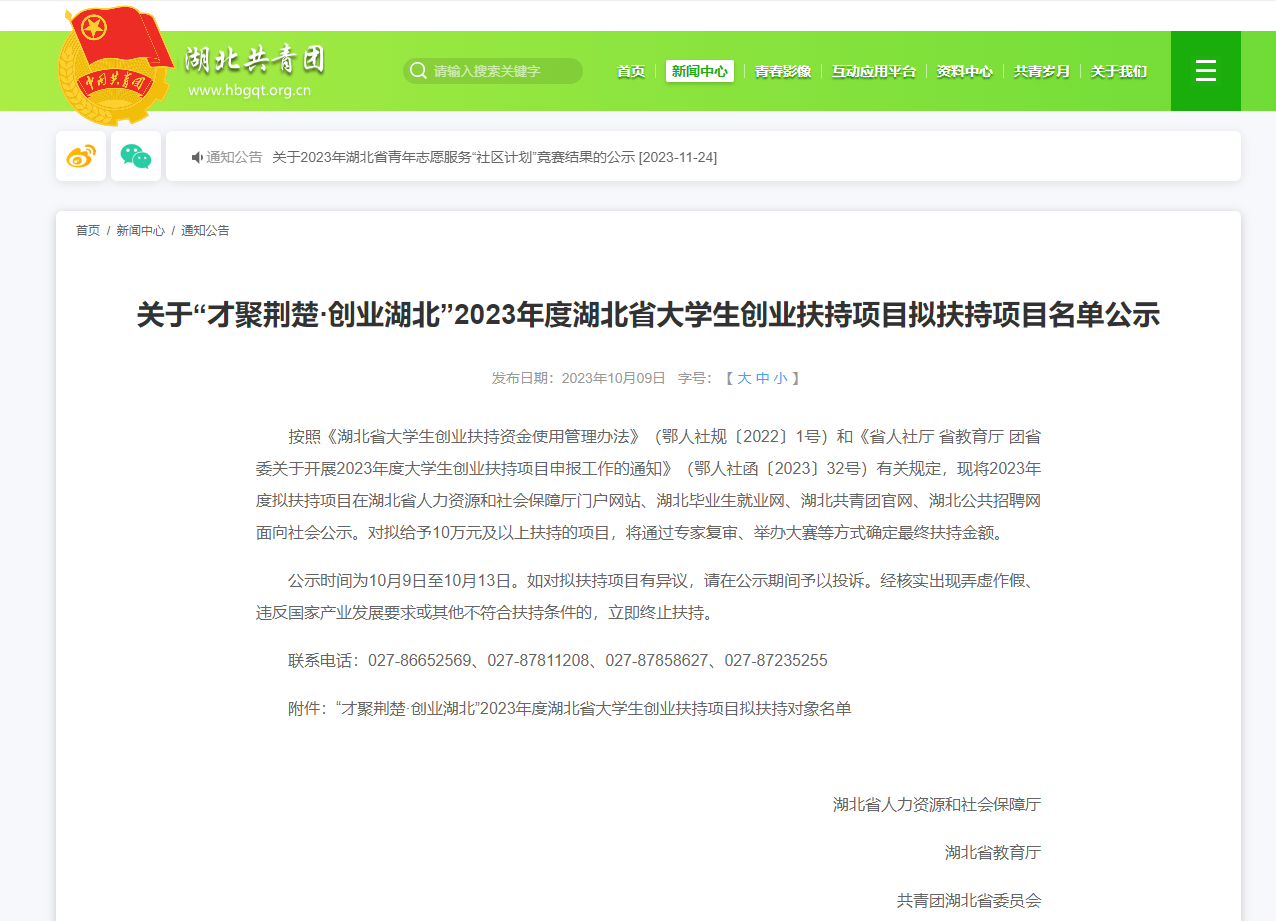
Task: Click the search magnifier icon
Action: (x=418, y=71)
